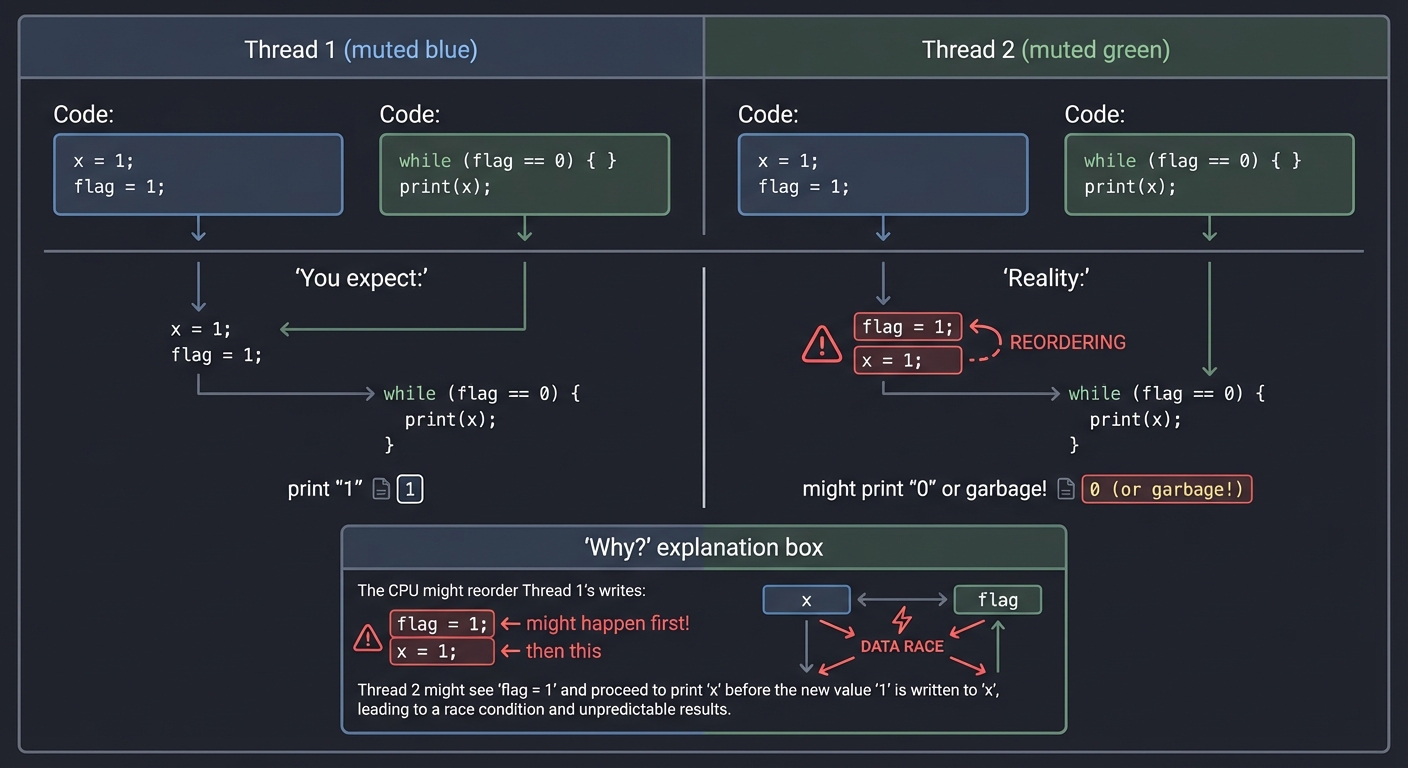Click the boxed "1" output value
This screenshot has height=768, width=1408.
[x=410, y=488]
